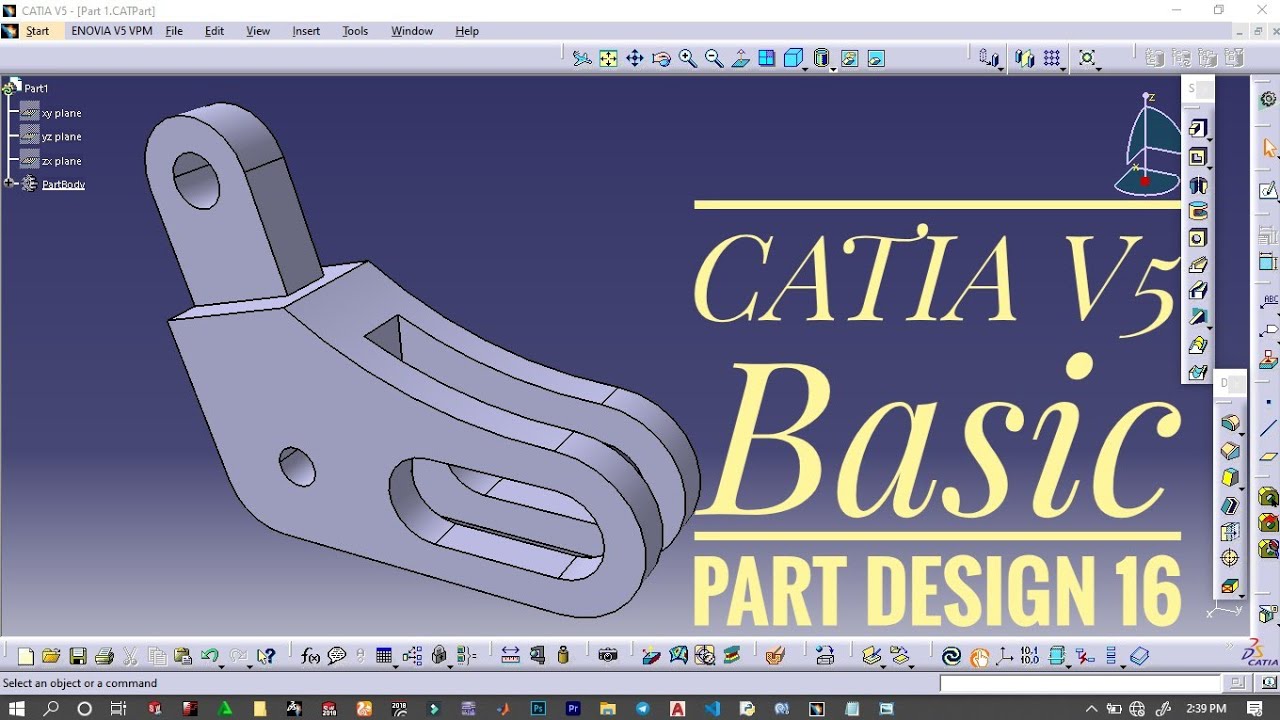Toggle Windows Task View button

[x=118, y=708]
